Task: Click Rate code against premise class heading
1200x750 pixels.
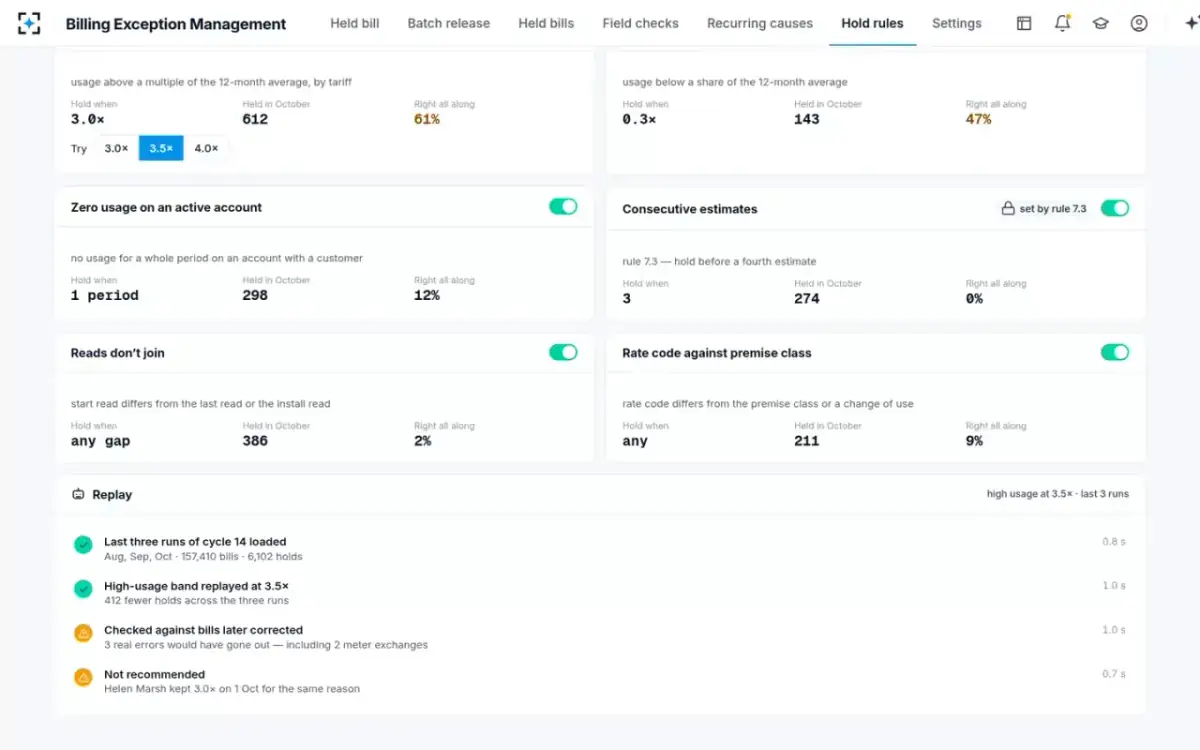Action: [x=717, y=353]
